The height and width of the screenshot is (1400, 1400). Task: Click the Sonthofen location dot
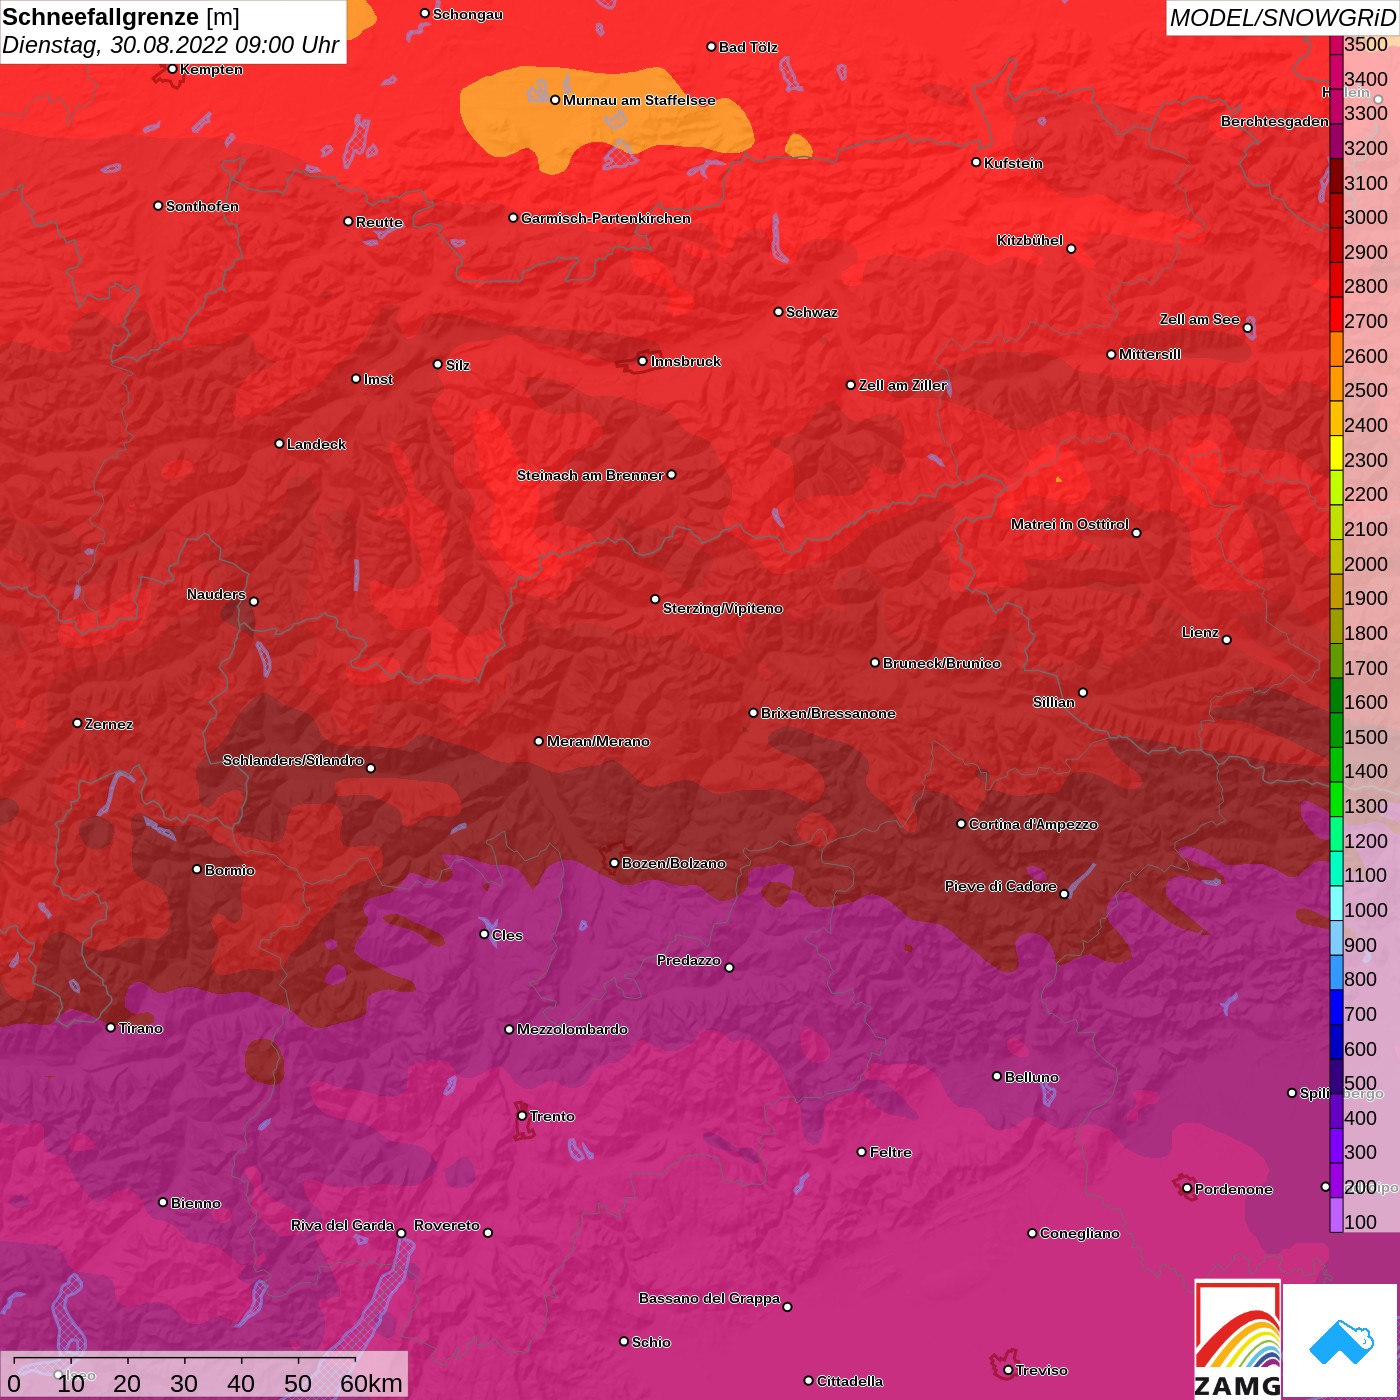point(158,206)
